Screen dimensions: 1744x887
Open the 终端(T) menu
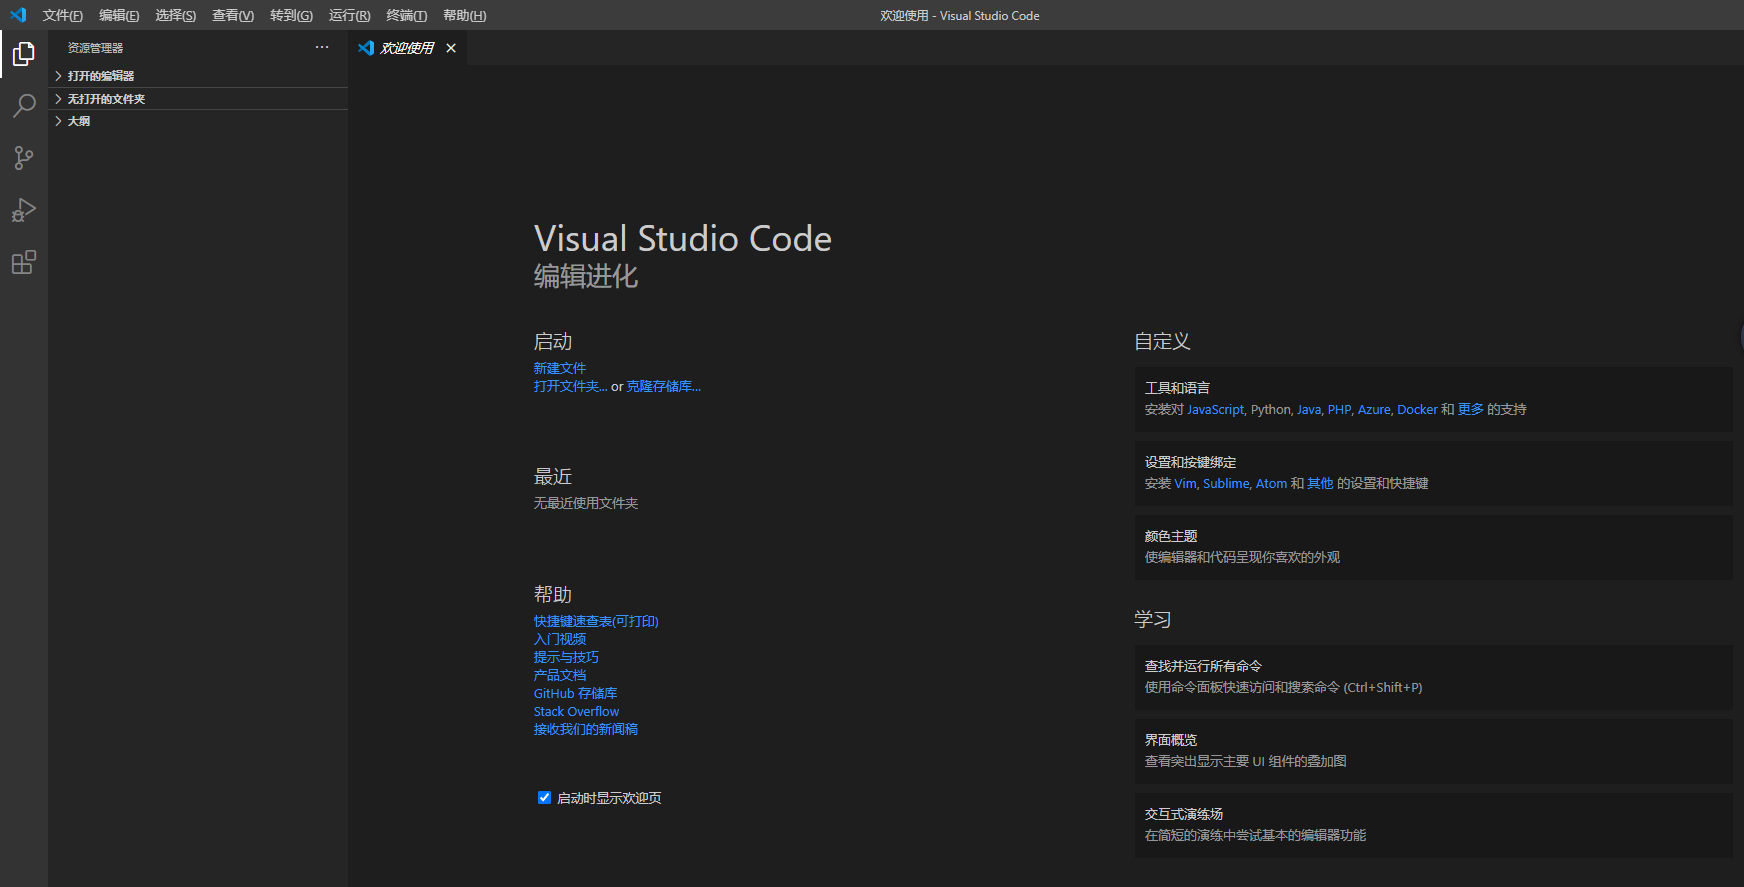407,15
